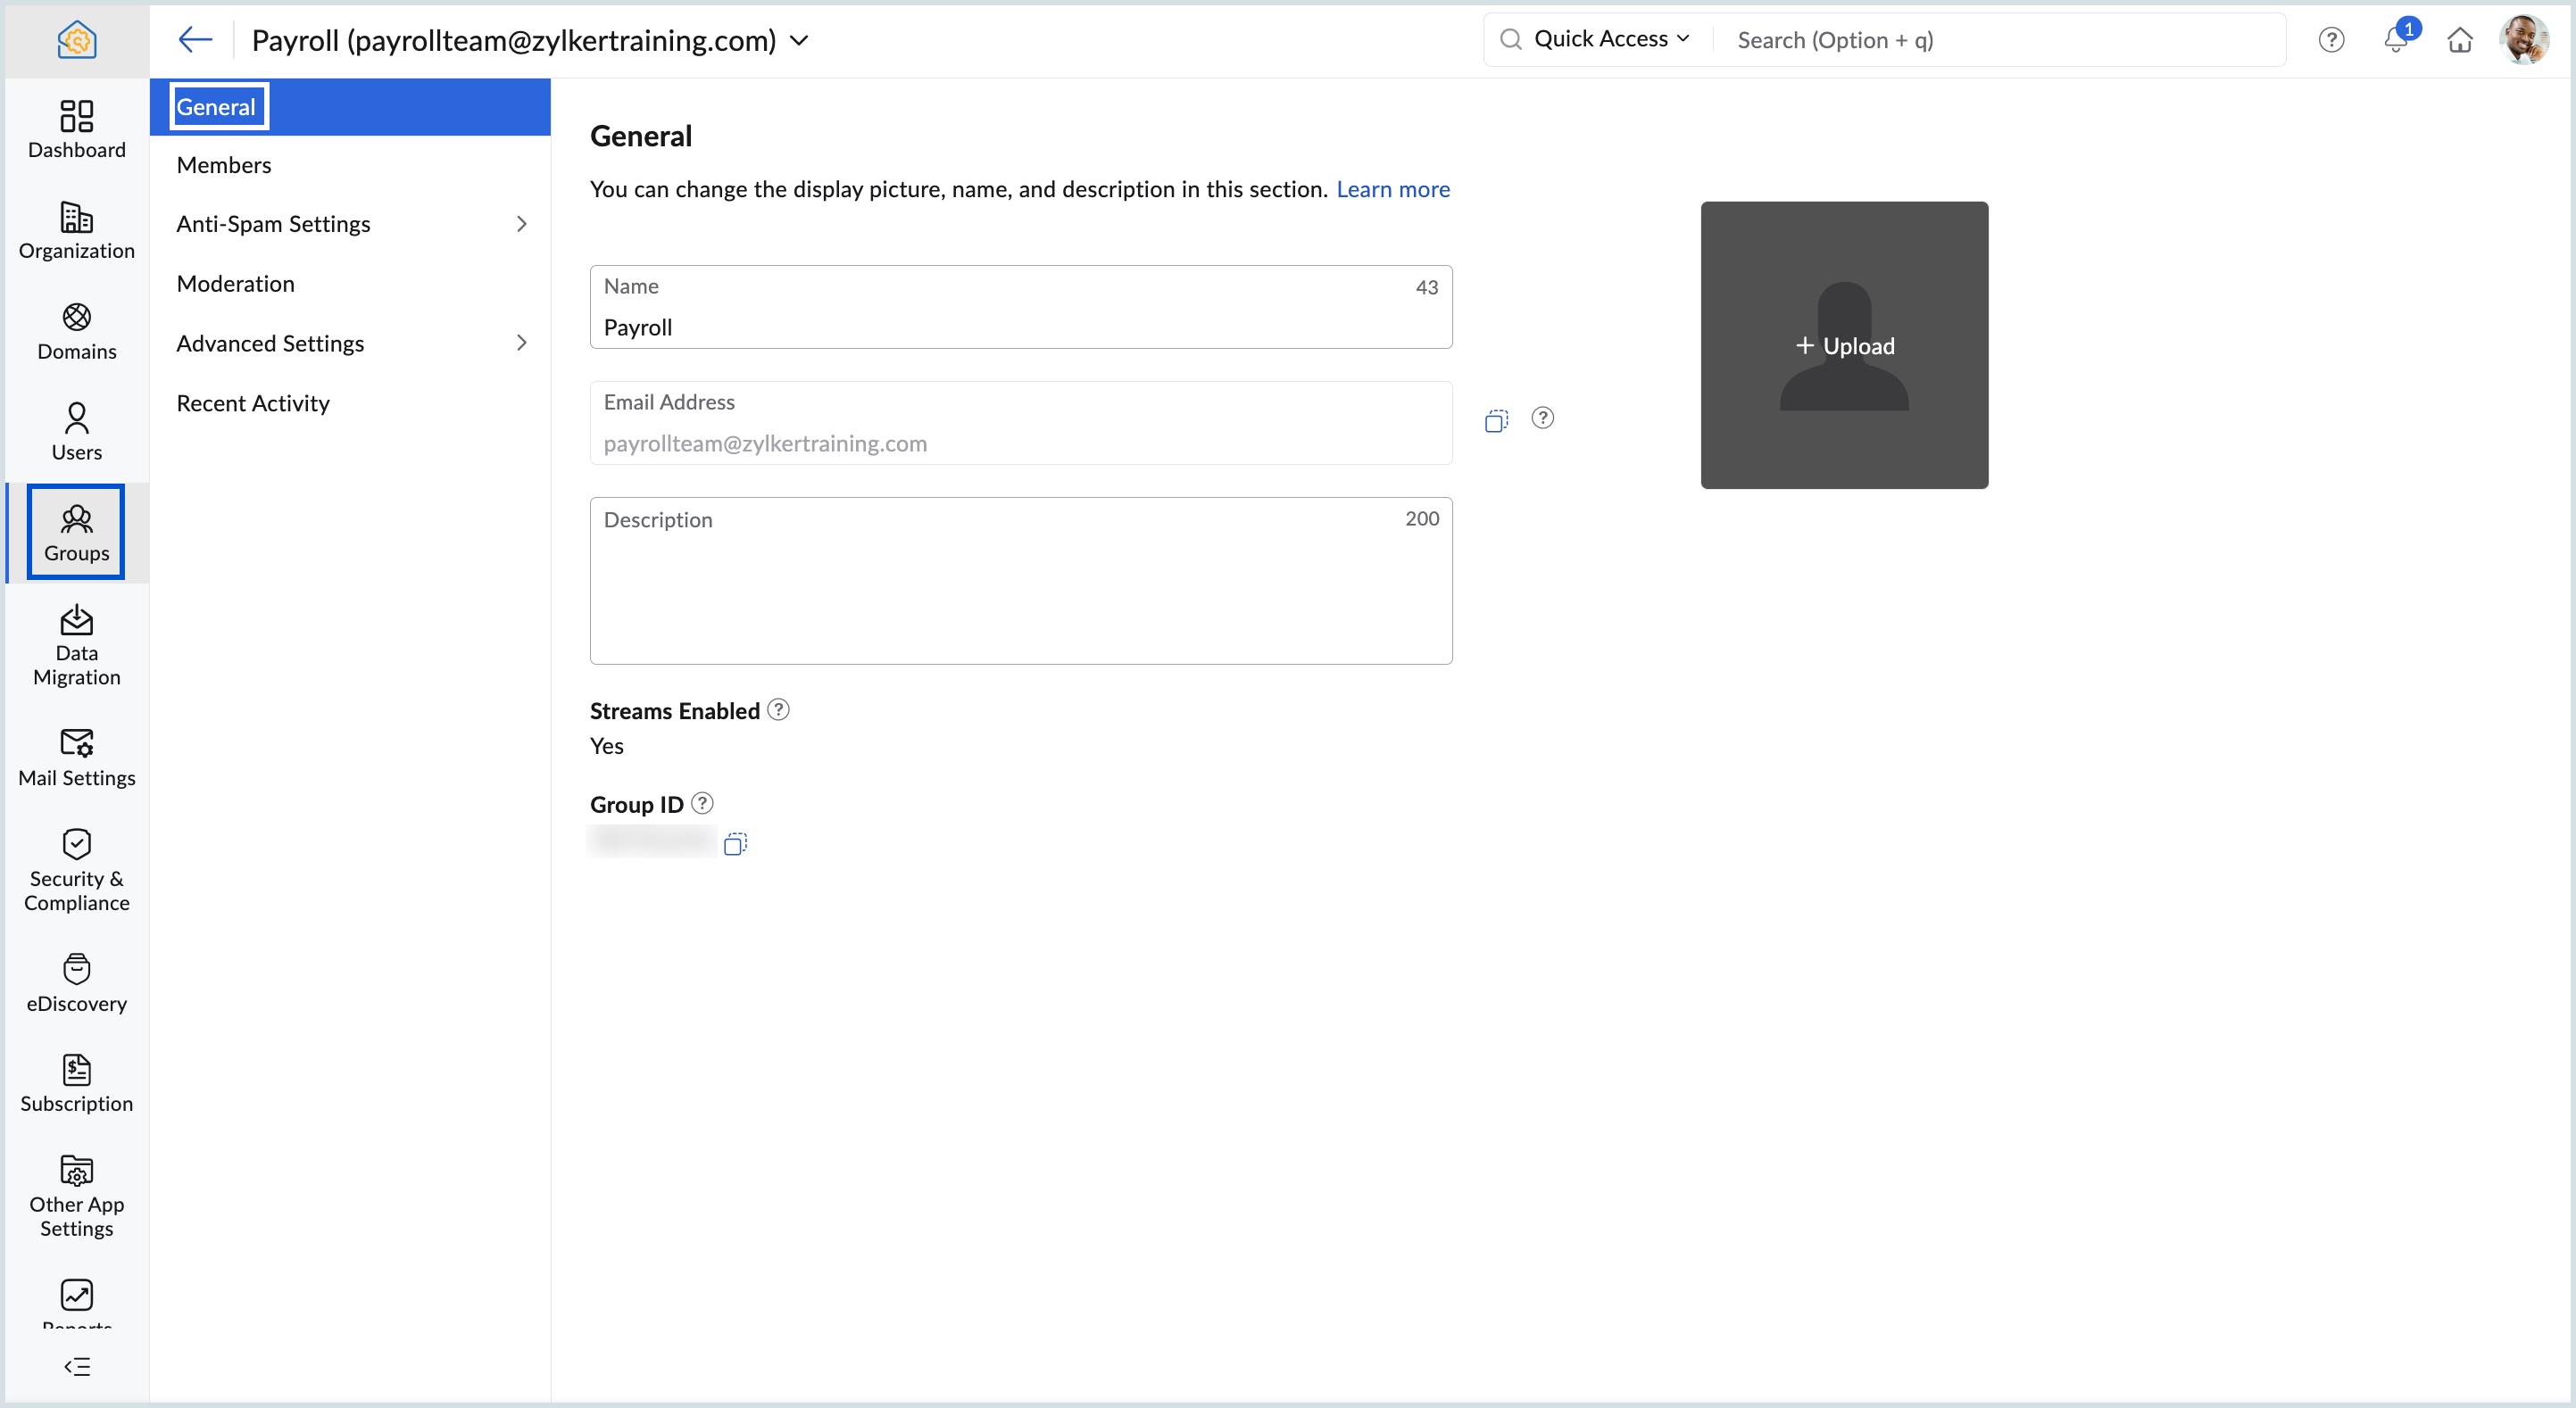This screenshot has height=1408, width=2576.
Task: Open the Payroll group switcher dropdown
Action: [x=799, y=41]
